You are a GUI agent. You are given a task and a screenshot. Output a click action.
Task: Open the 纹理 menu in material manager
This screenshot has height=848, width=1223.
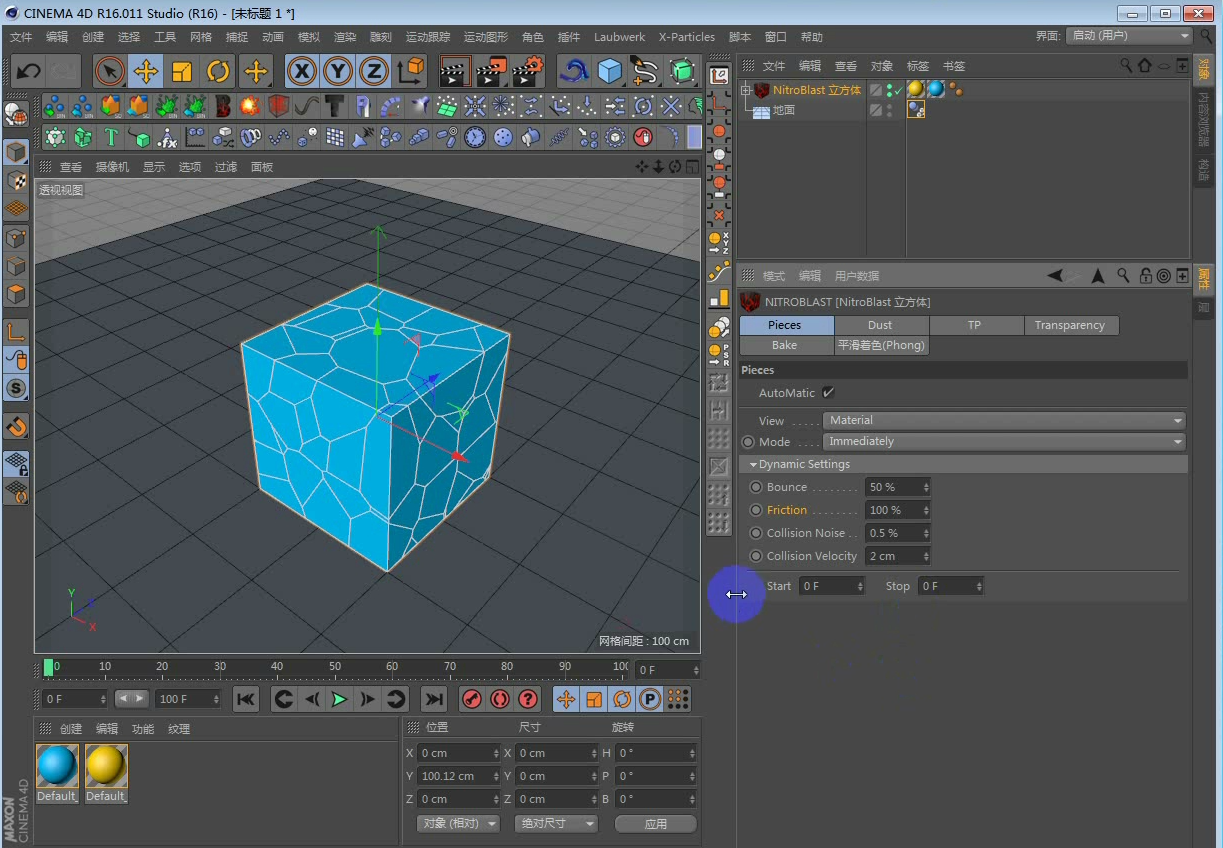pyautogui.click(x=179, y=729)
